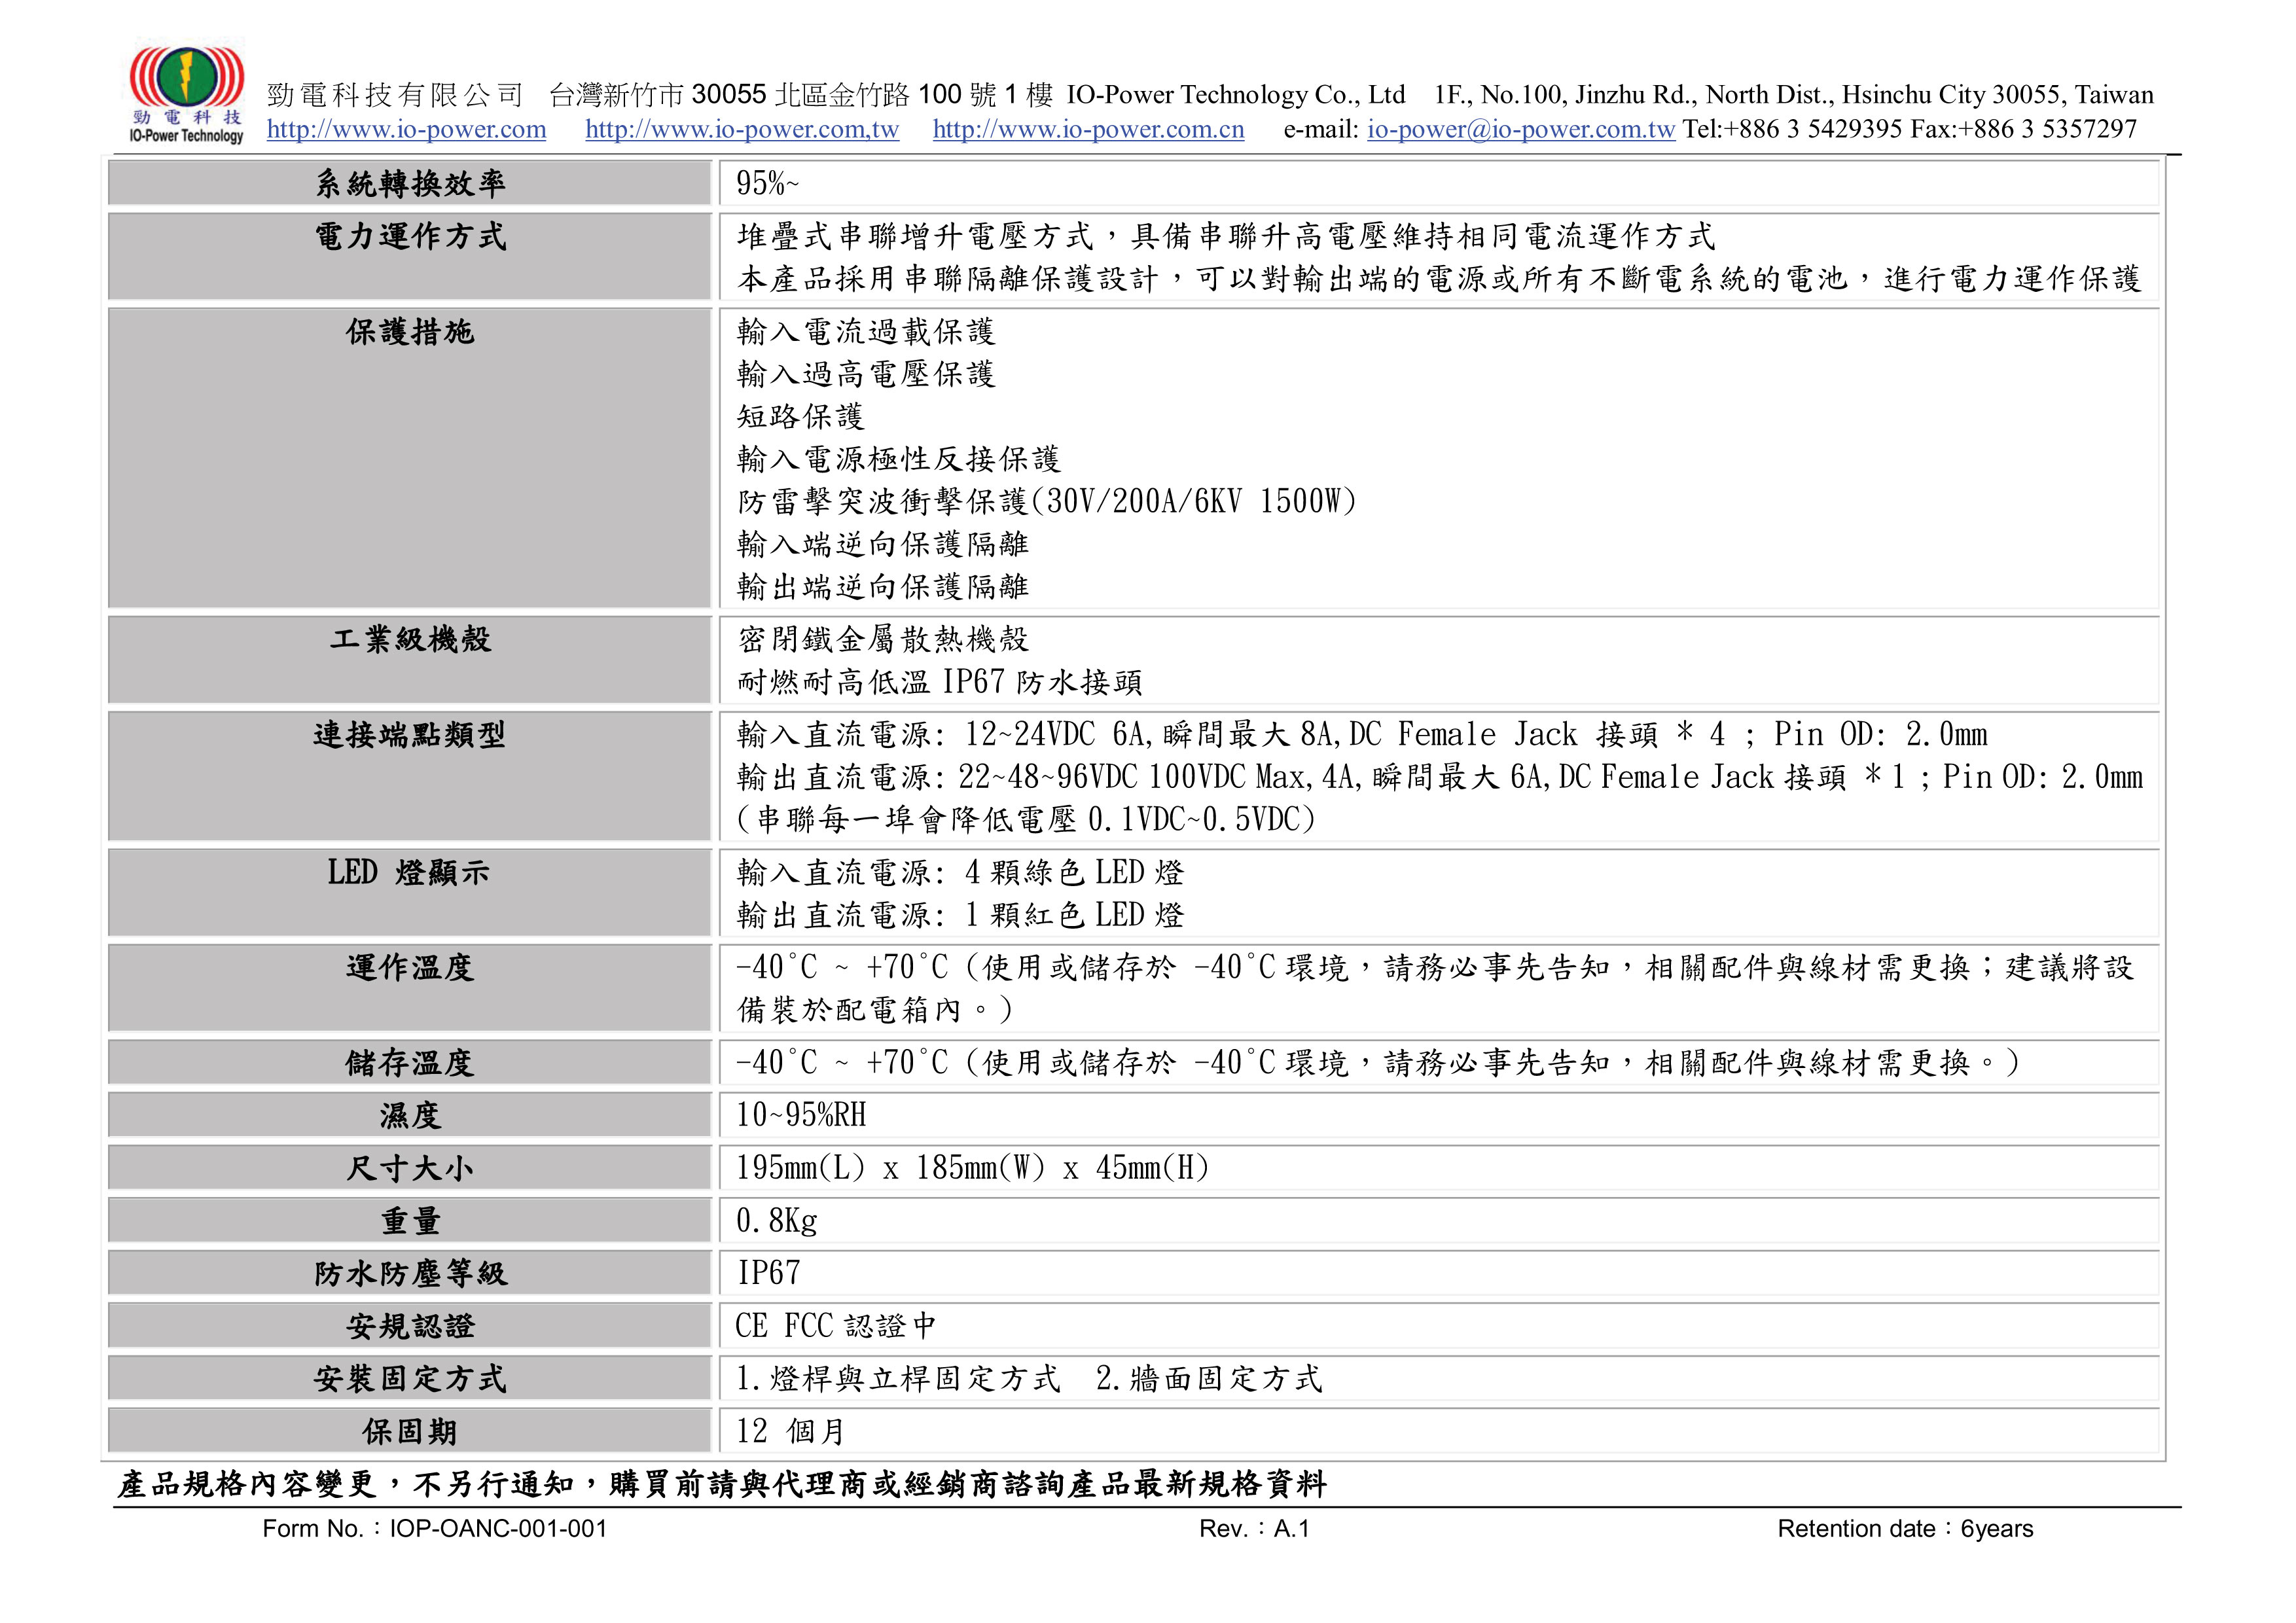Click the 短路保護 line

[800, 416]
